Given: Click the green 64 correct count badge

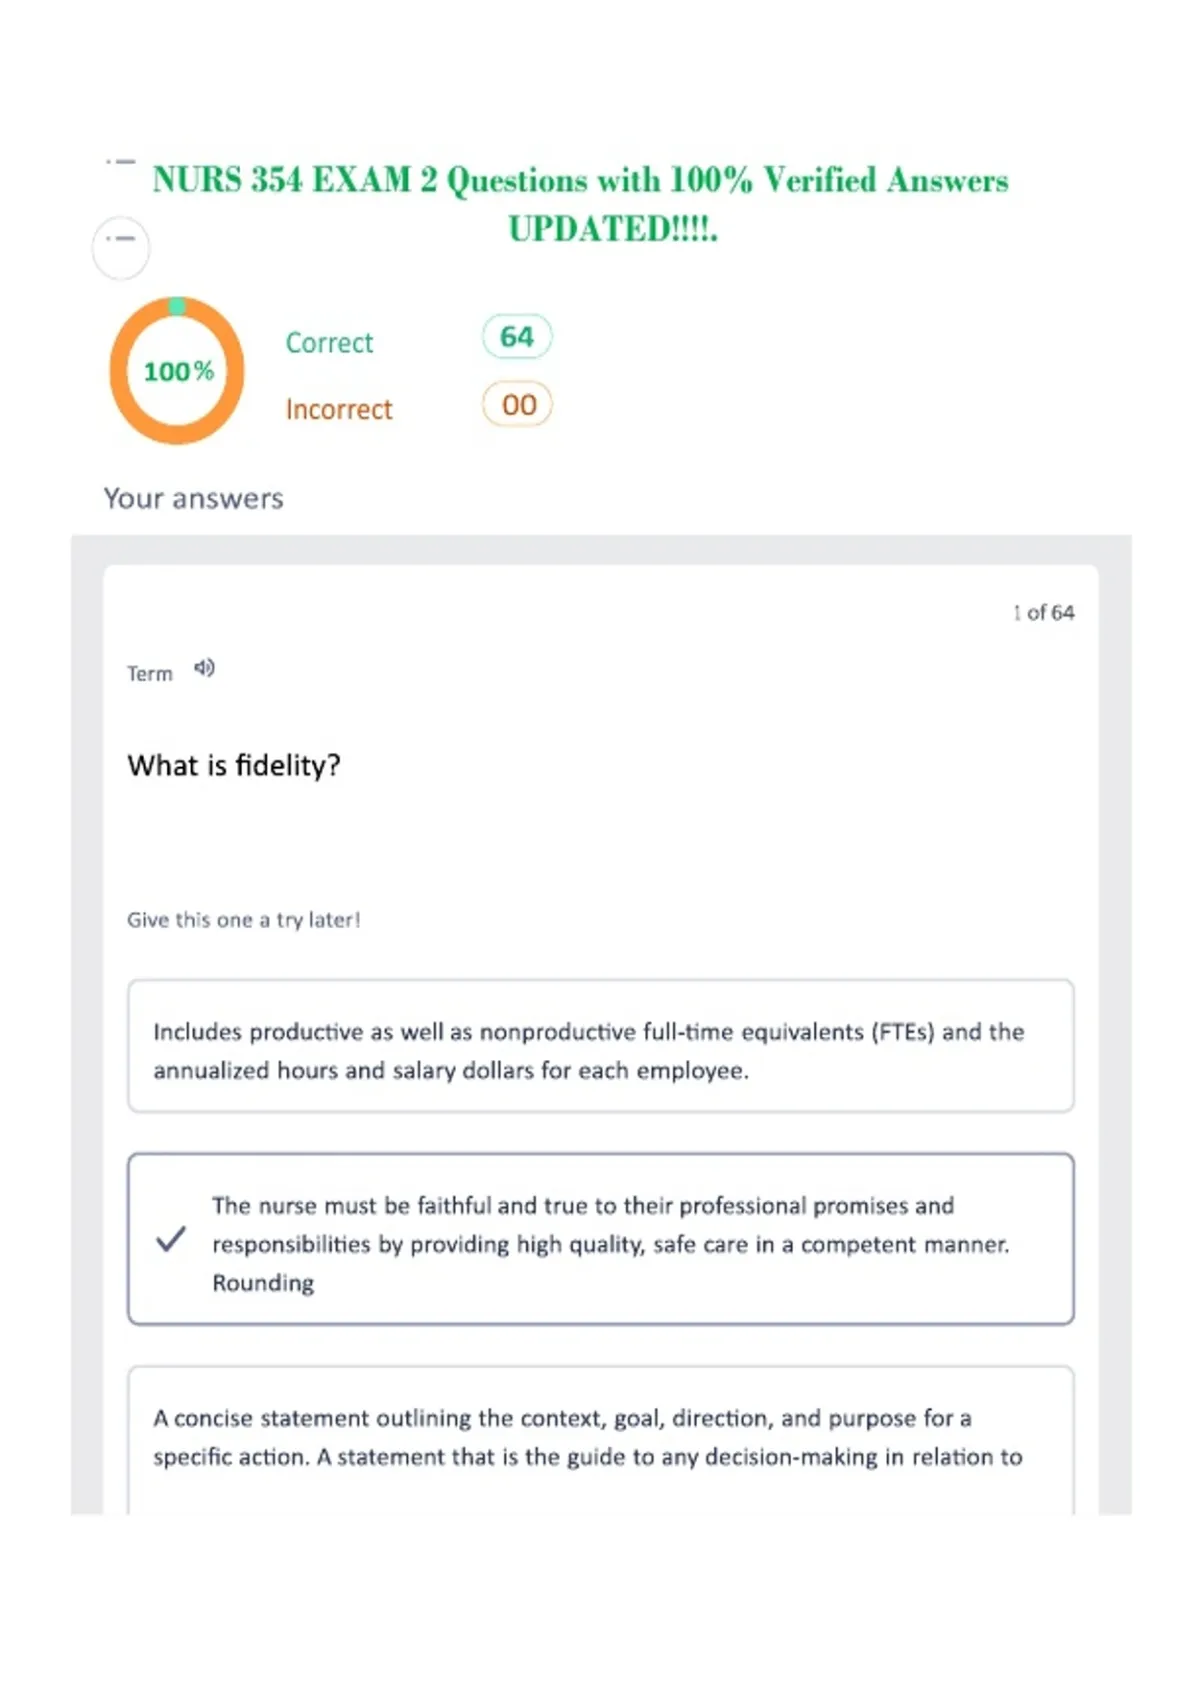Looking at the screenshot, I should 517,337.
